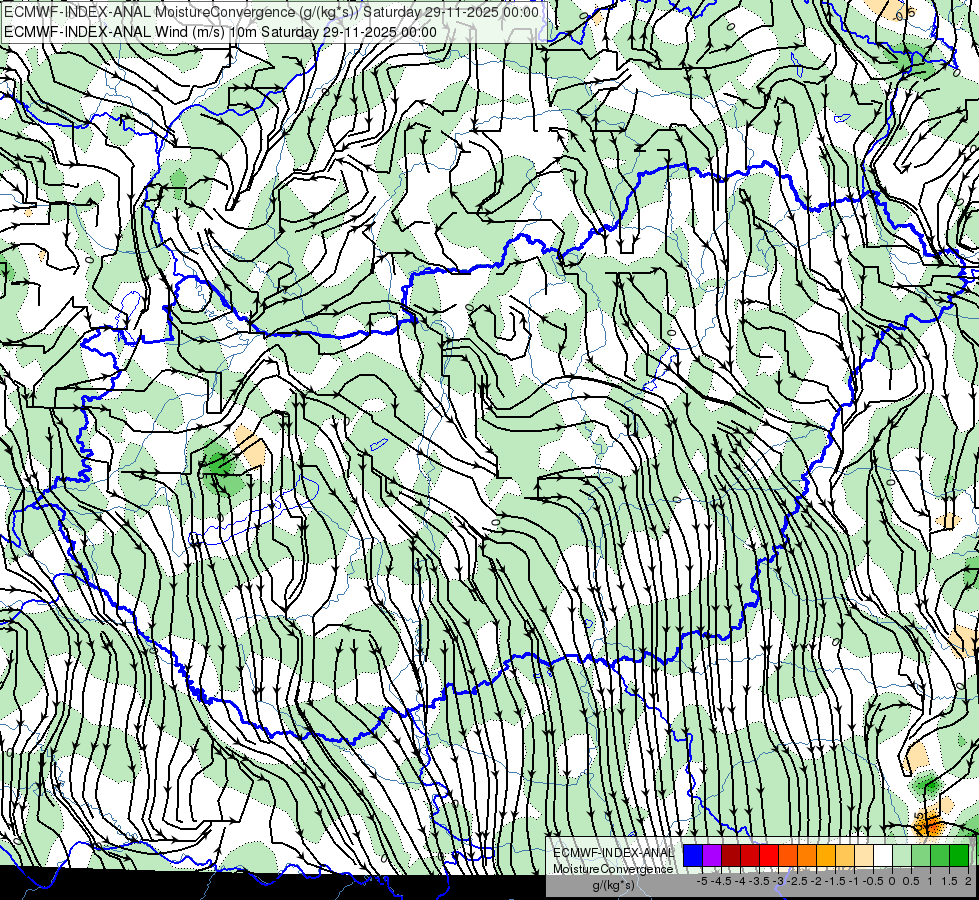Click the darkest green swatch left of 2
The height and width of the screenshot is (900, 979).
click(959, 855)
